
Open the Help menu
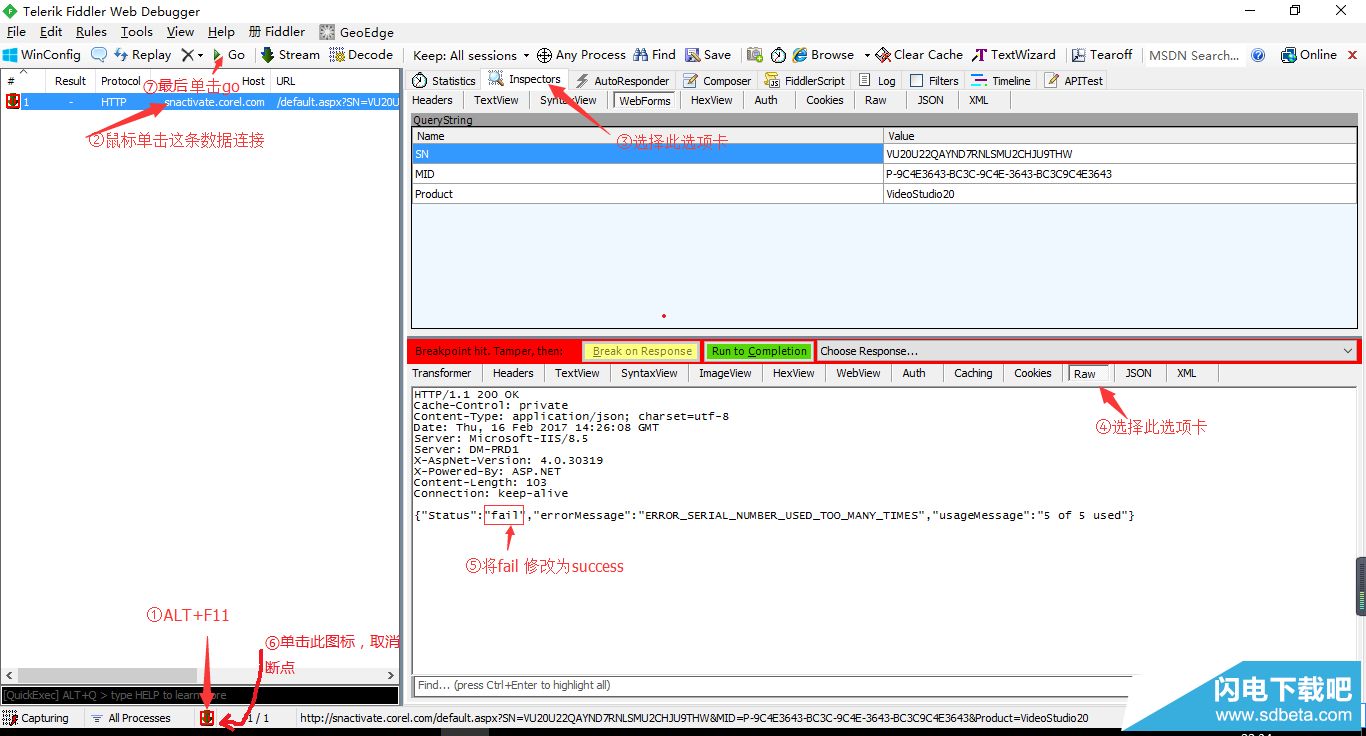221,32
